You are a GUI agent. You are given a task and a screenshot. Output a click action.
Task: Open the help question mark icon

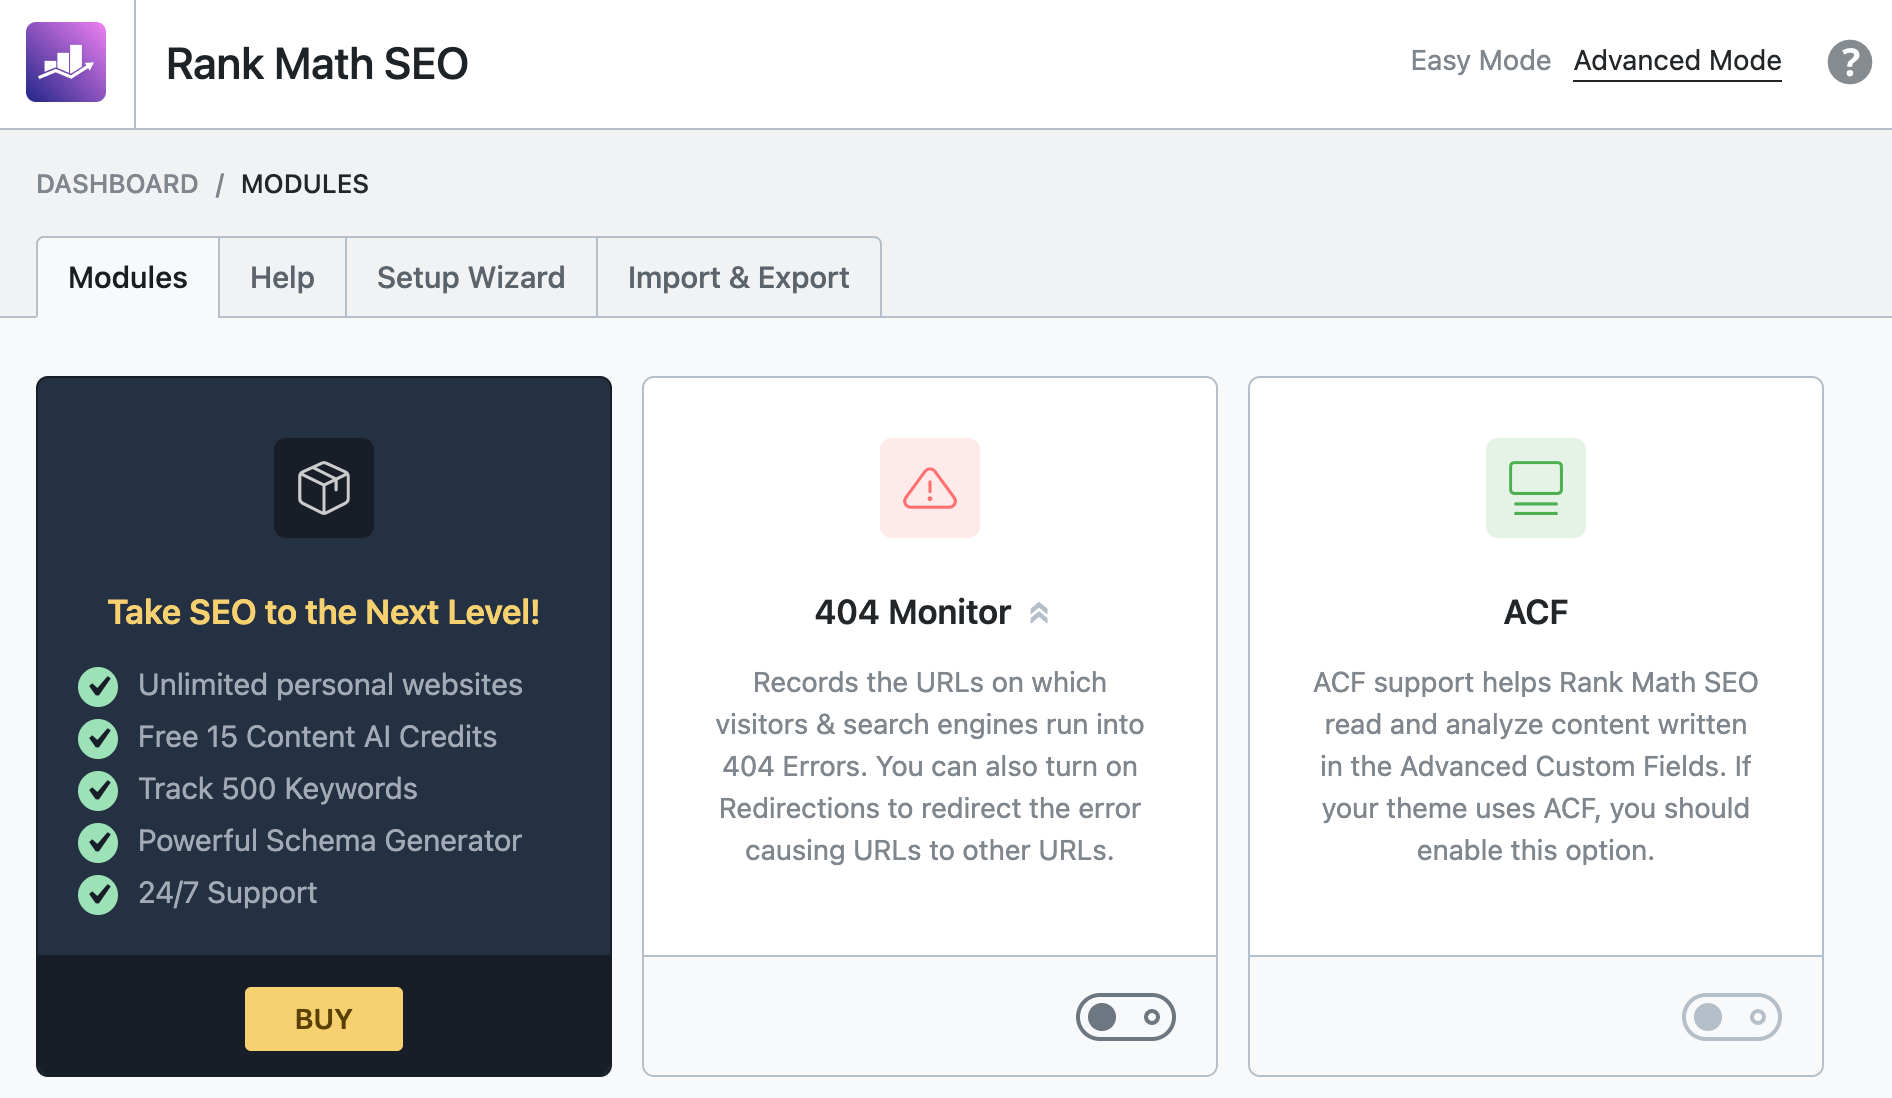click(x=1849, y=62)
